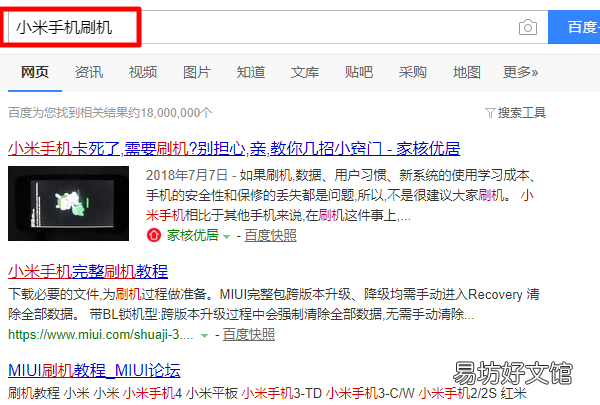Select the 网页 tab
Screen dimensions: 600x405
(x=35, y=72)
